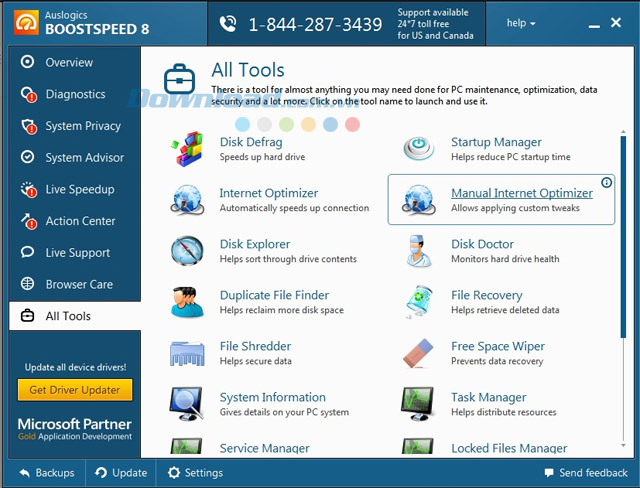The width and height of the screenshot is (640, 488).
Task: Open Live Support from the sidebar
Action: coord(75,253)
